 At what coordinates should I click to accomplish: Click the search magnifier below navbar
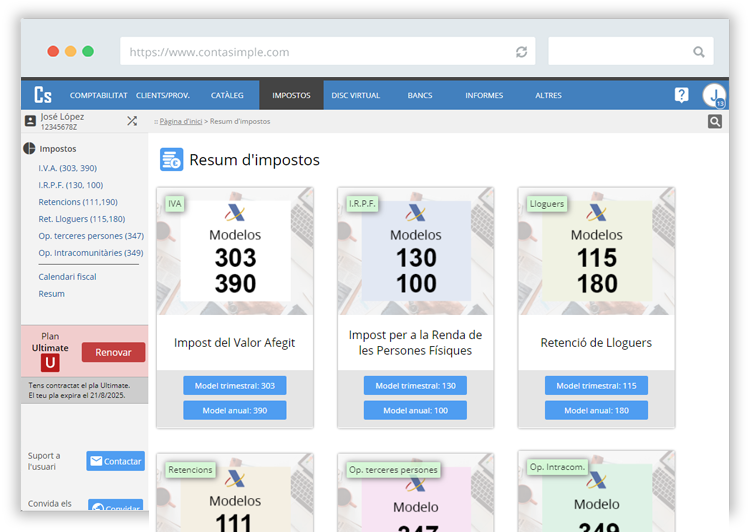coord(715,122)
